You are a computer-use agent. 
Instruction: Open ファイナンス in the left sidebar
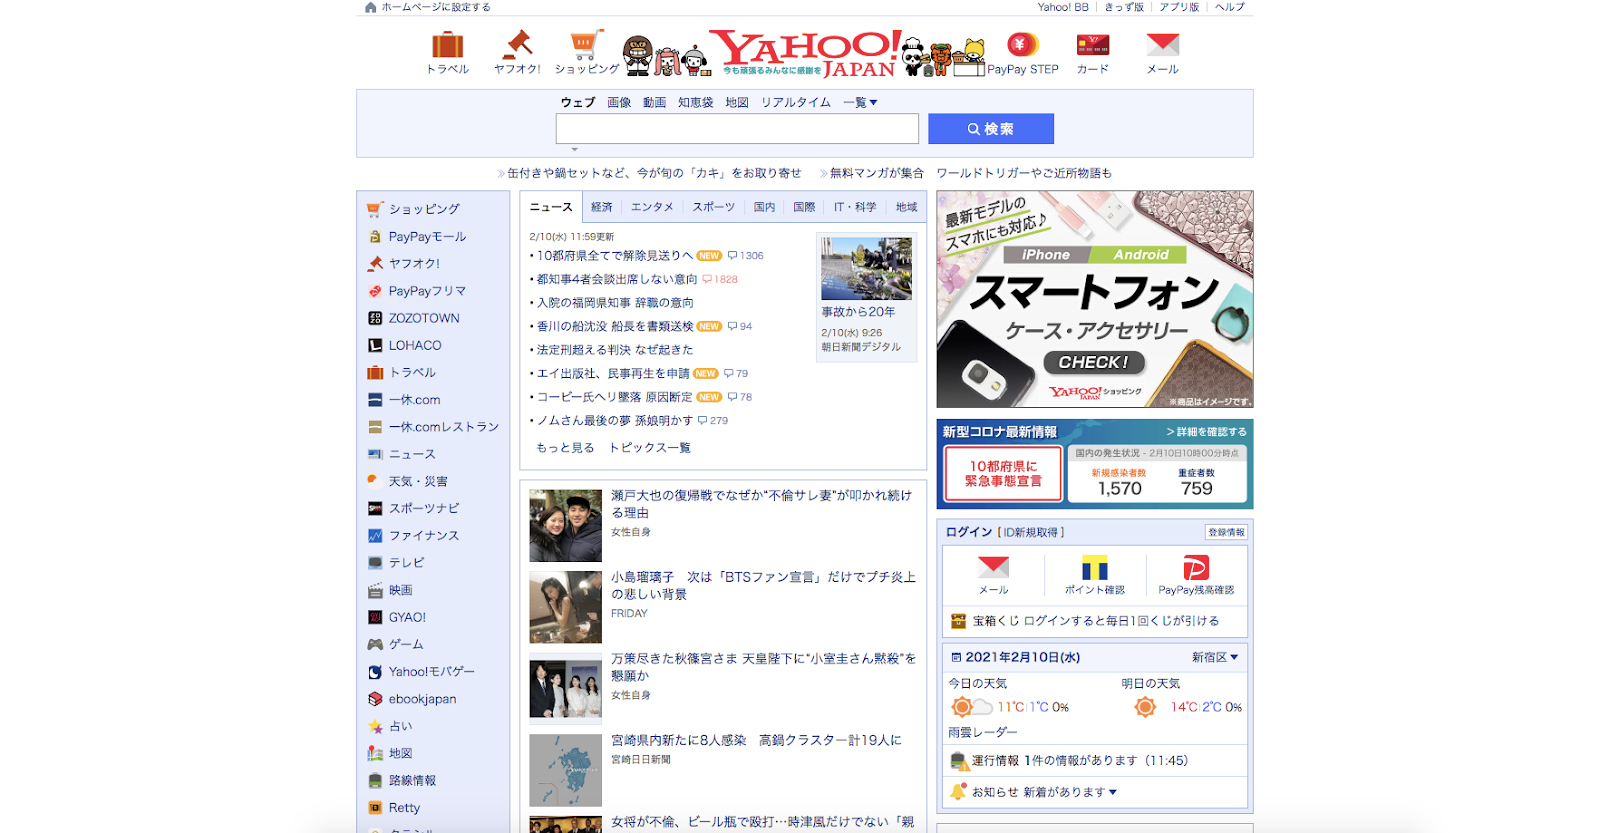424,536
